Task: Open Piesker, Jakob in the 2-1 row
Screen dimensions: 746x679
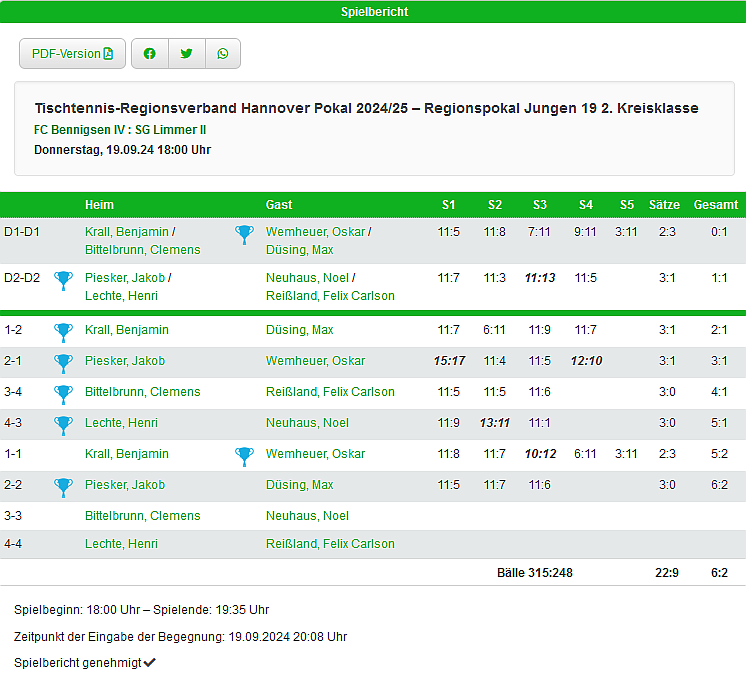Action: tap(125, 361)
